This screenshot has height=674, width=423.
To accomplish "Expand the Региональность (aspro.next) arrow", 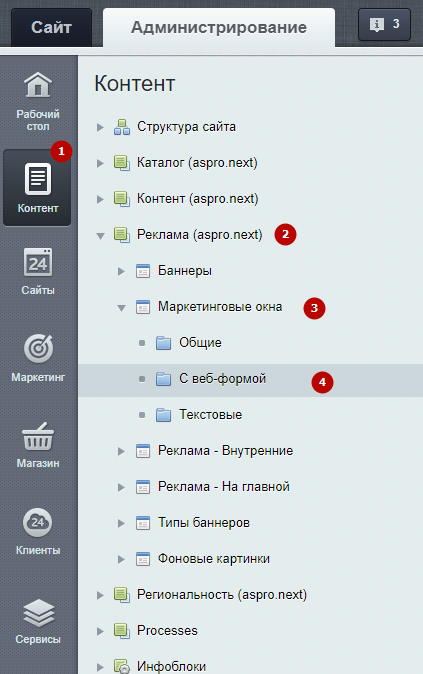I will point(100,595).
